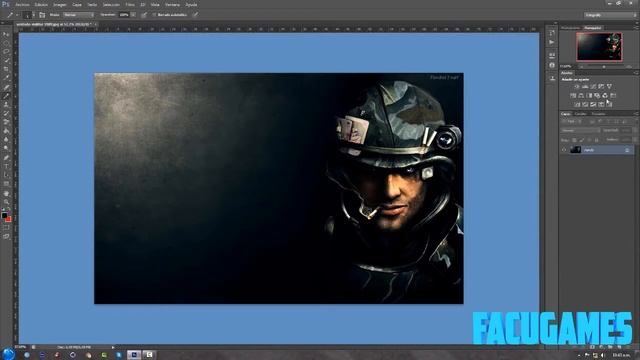Select the Elliptical Marquee tool

(x=6, y=43)
